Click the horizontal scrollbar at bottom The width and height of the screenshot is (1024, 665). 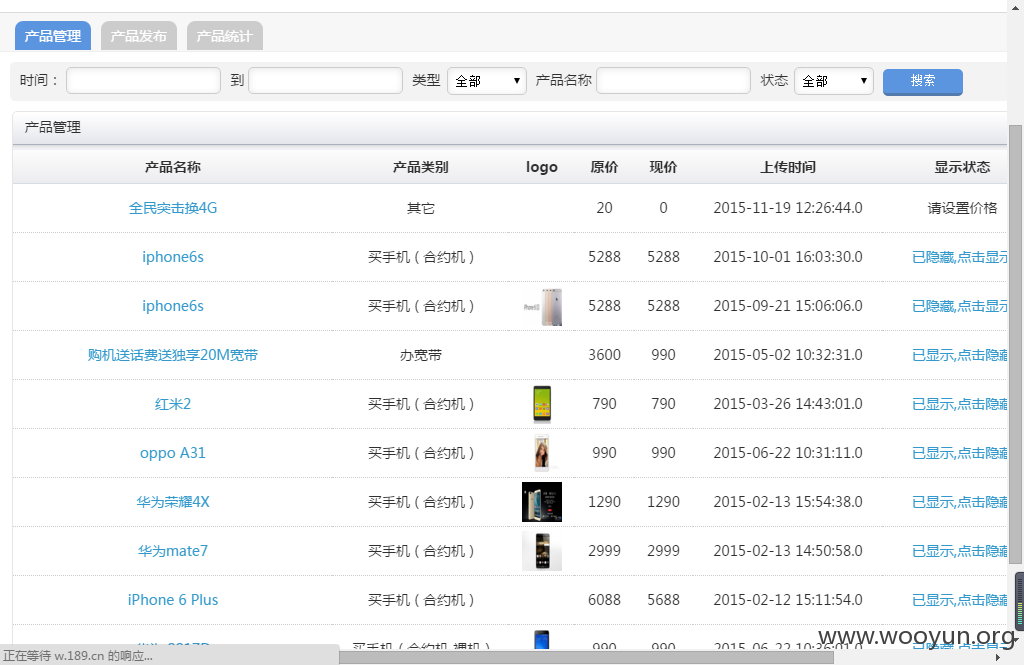coord(586,657)
